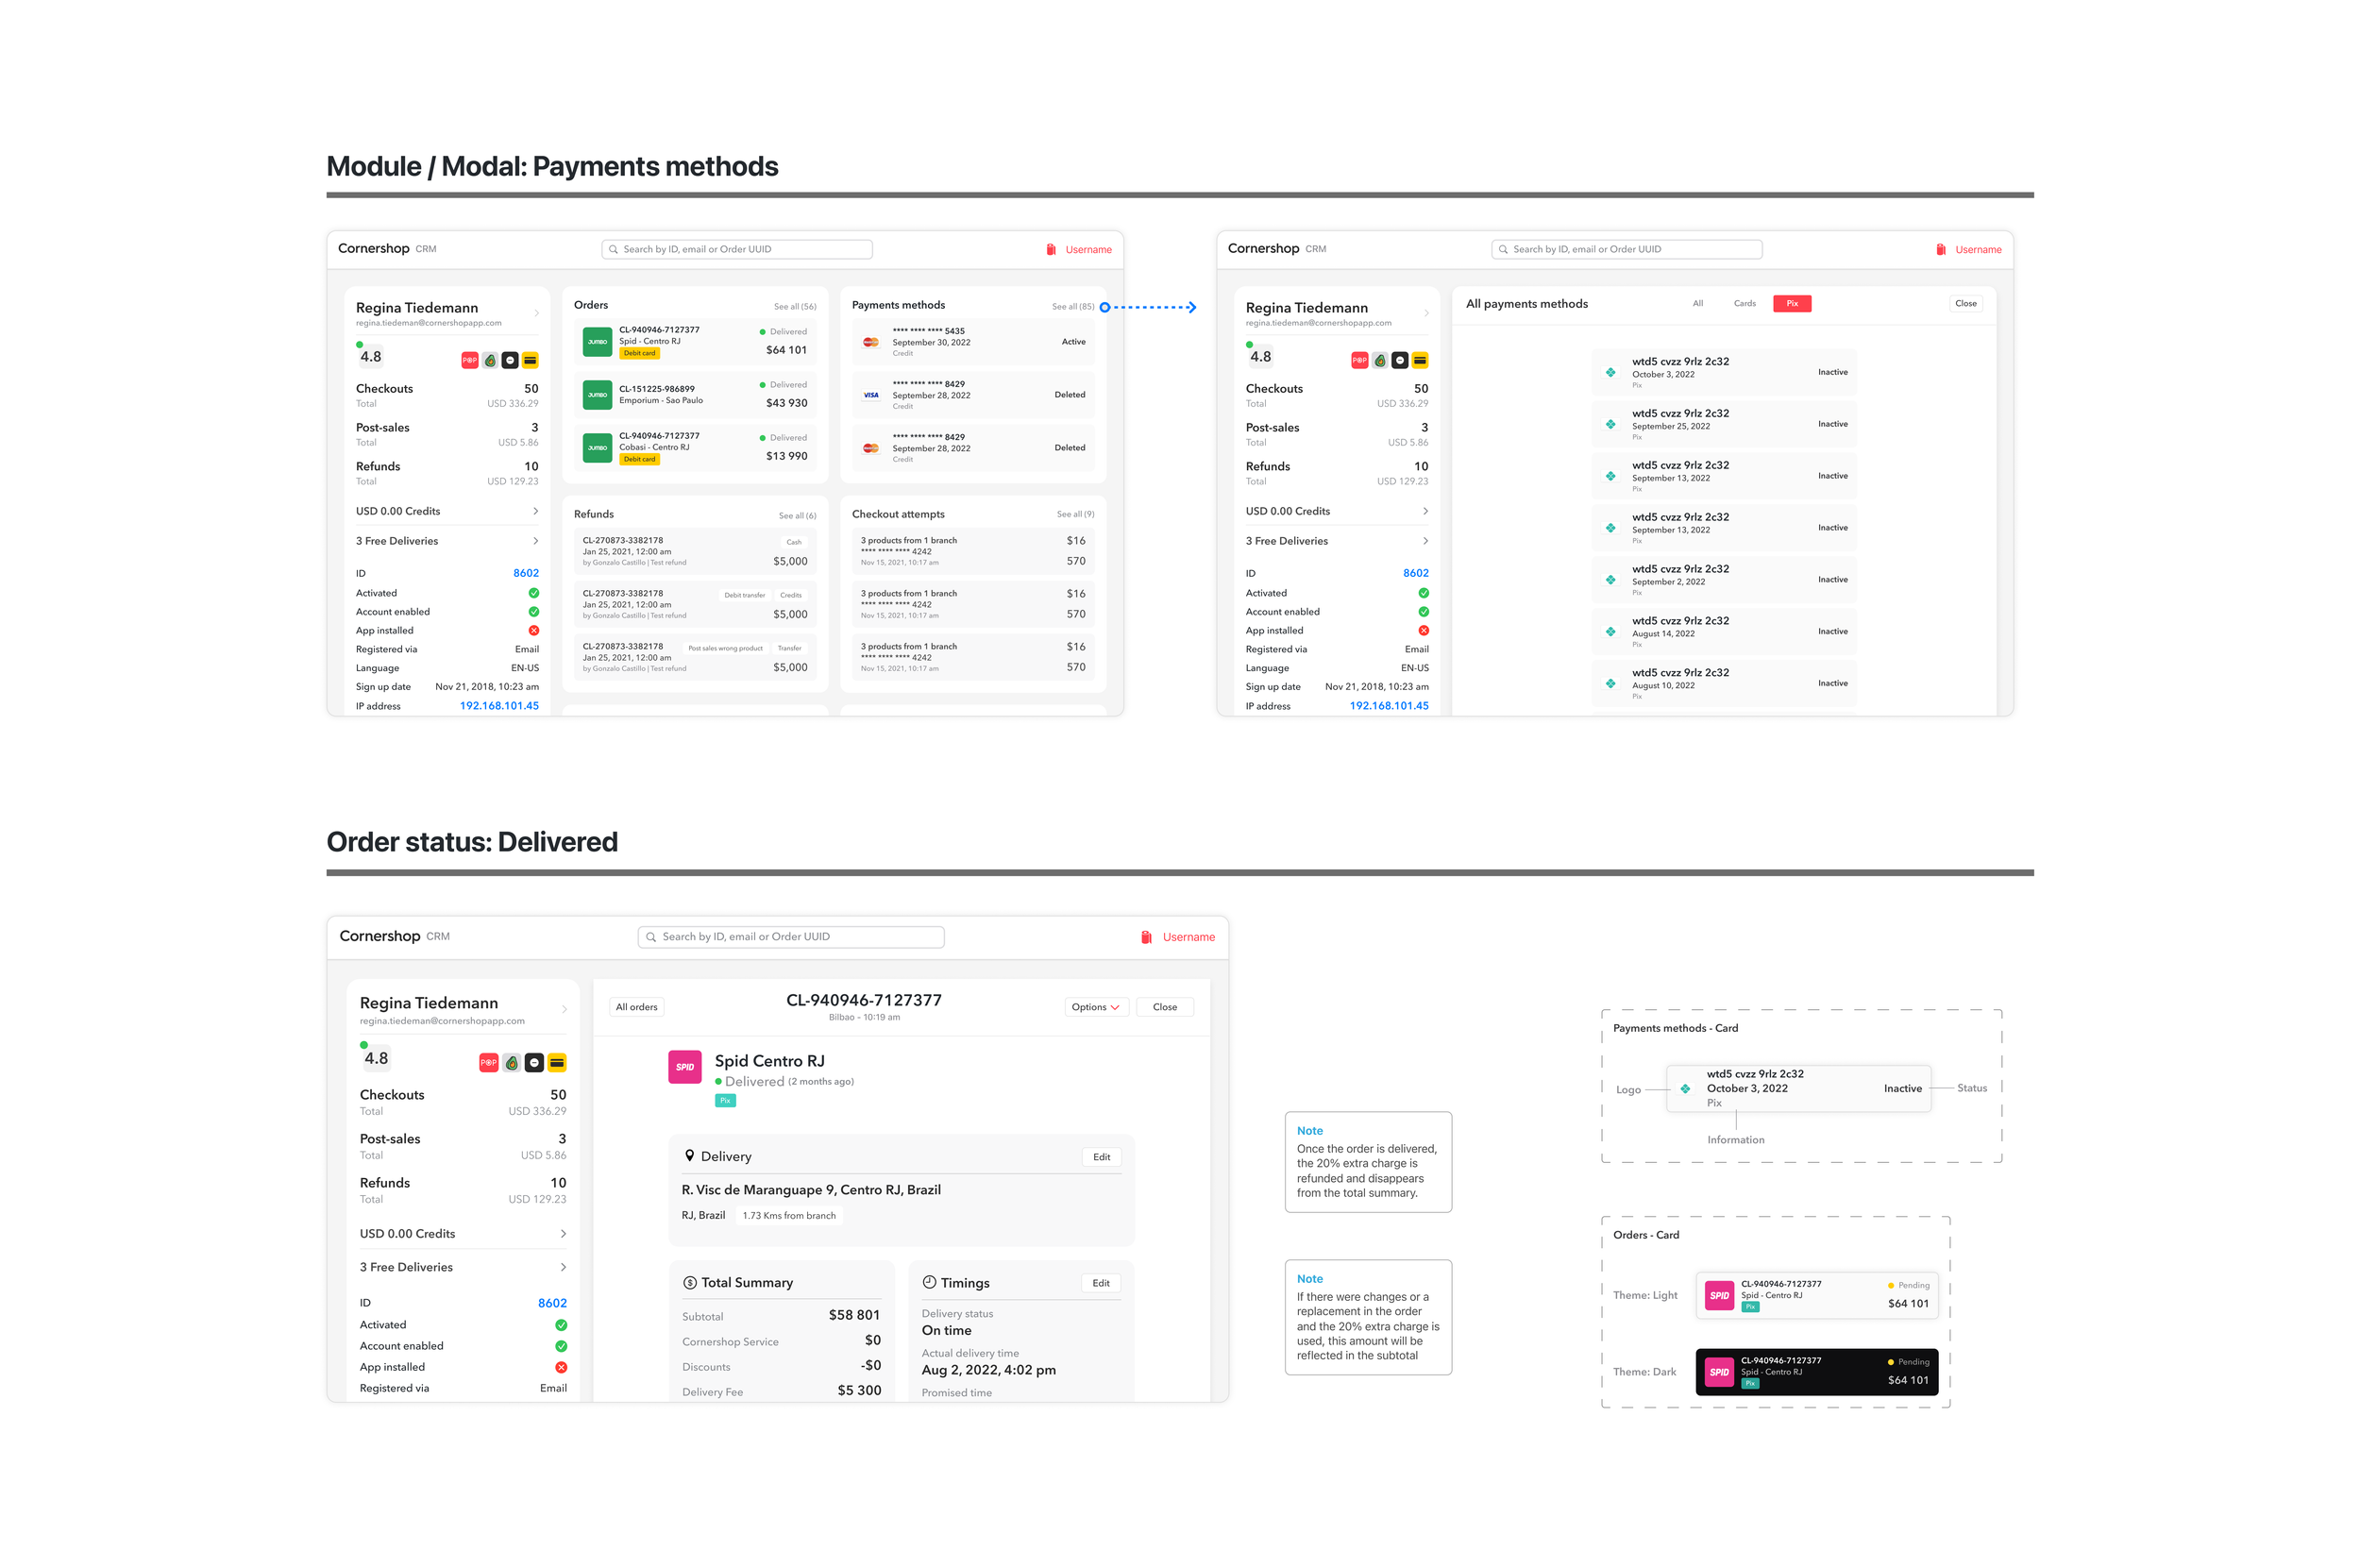The image size is (2360, 1568).
Task: Click See all (85) in Payments methods
Action: point(1072,307)
